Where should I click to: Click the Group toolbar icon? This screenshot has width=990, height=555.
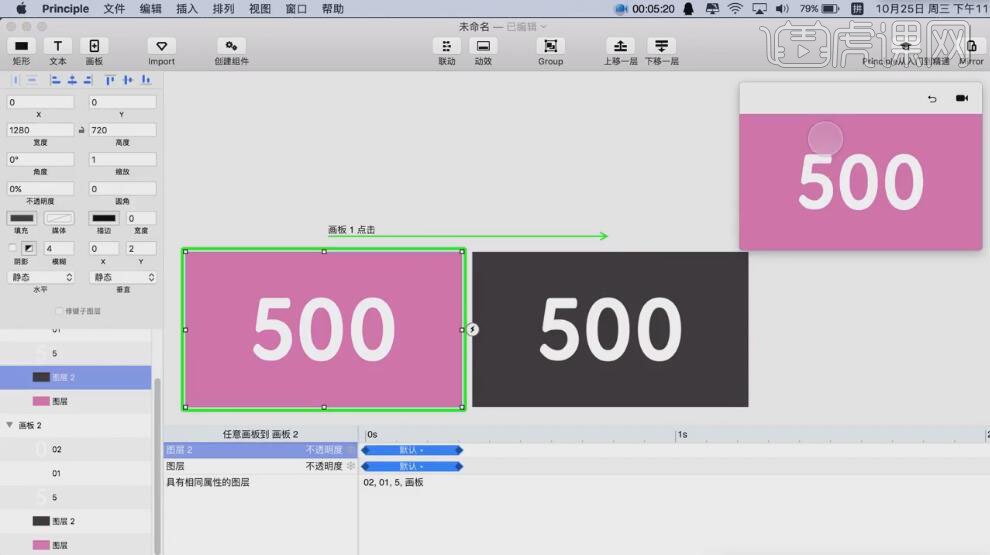click(550, 46)
